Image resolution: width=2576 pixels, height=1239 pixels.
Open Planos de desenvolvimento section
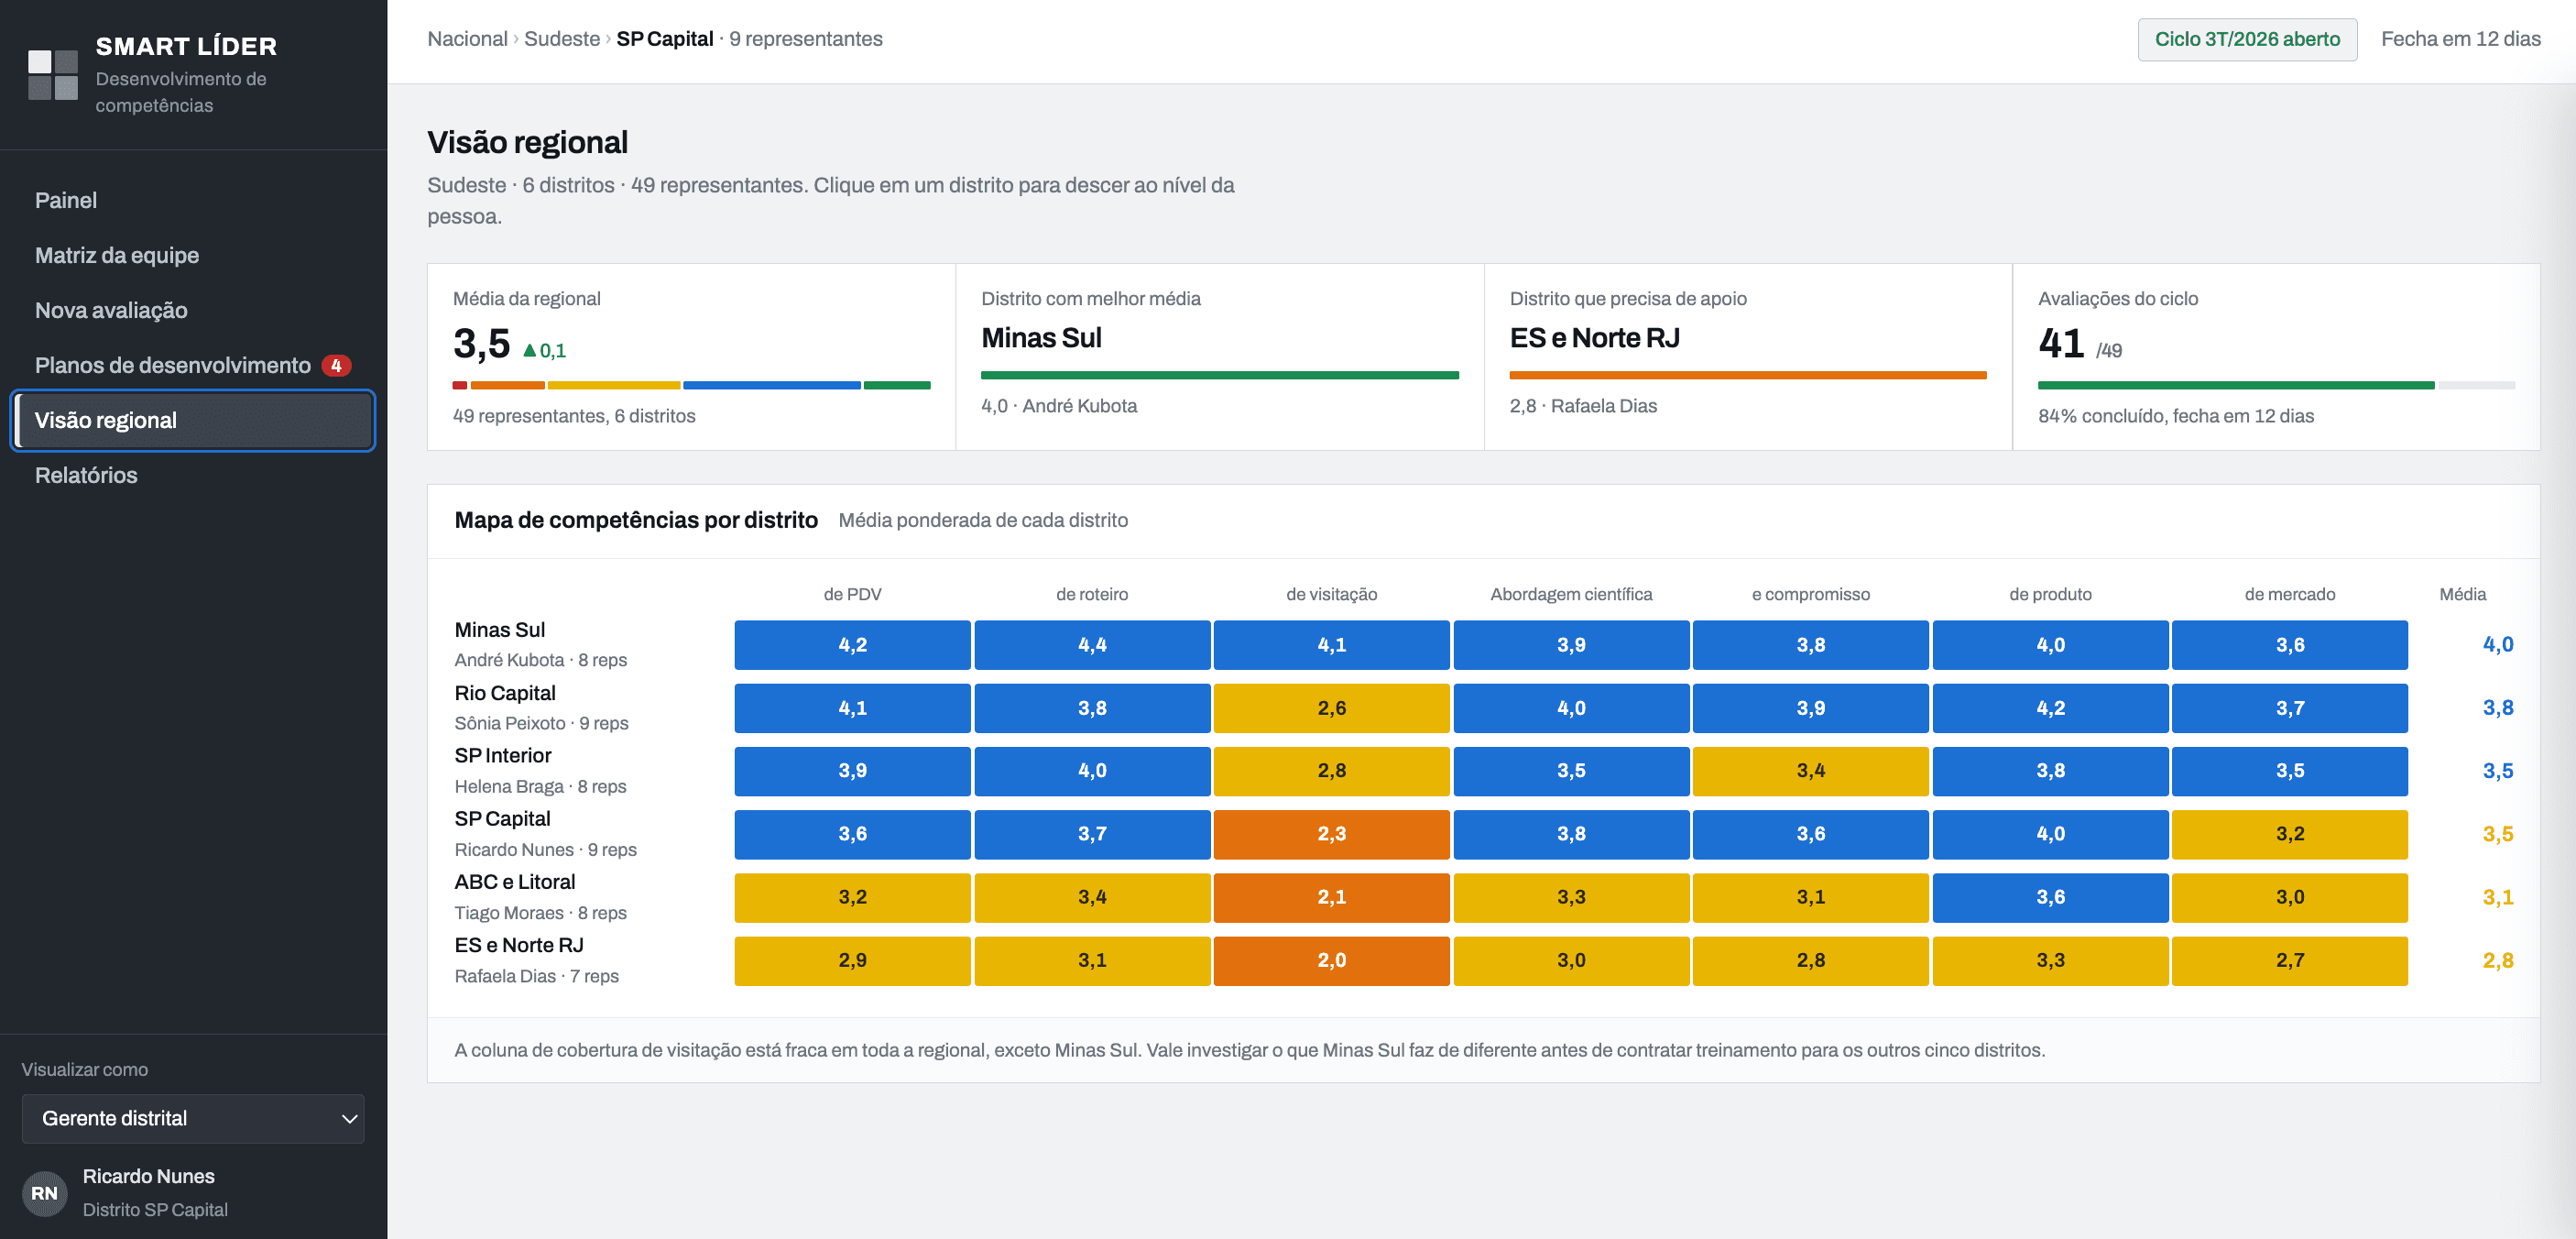pos(193,365)
